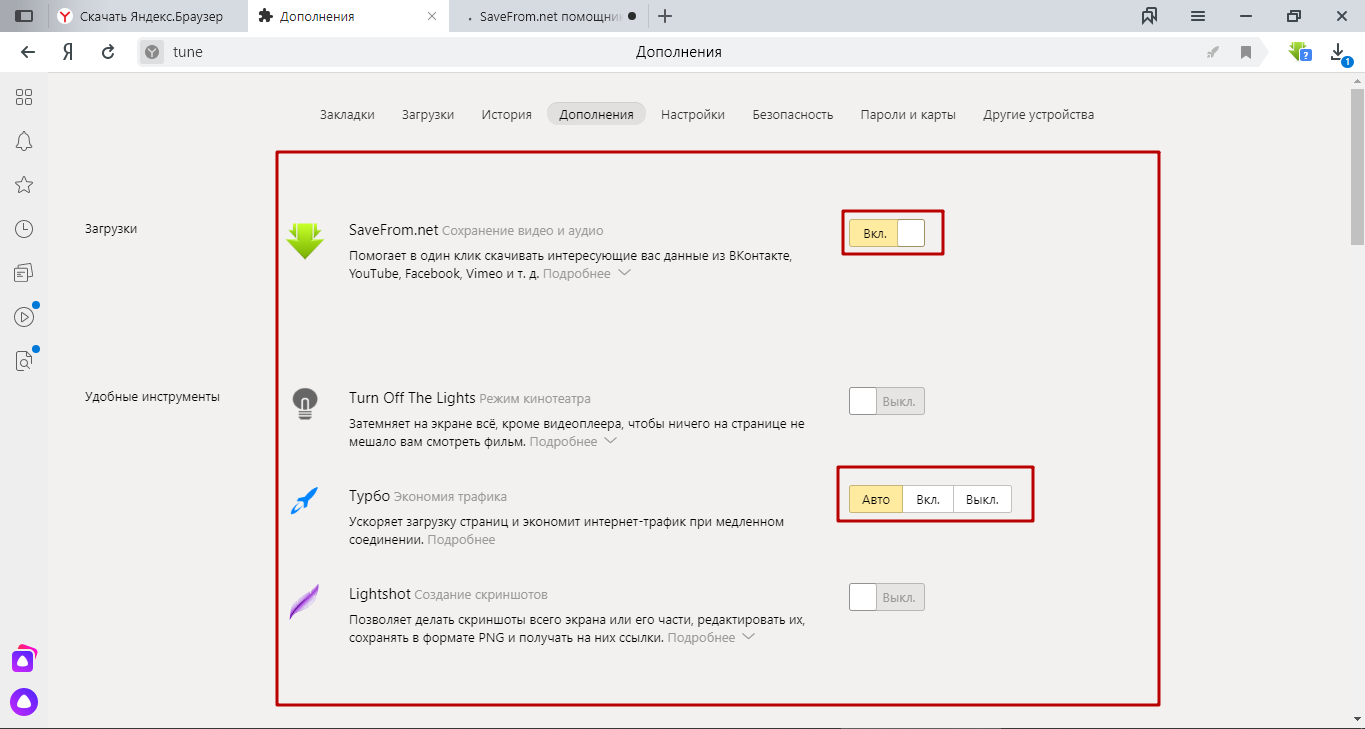Click SaveFrom.net extension title
The image size is (1365, 729).
click(393, 230)
